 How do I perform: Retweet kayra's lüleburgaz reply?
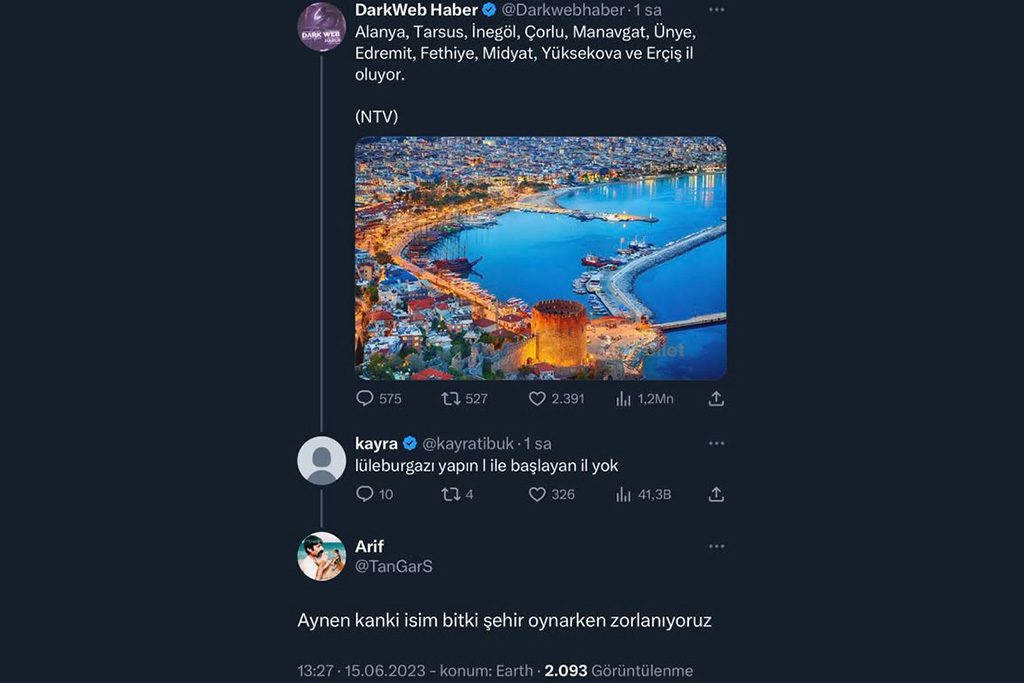pyautogui.click(x=451, y=494)
